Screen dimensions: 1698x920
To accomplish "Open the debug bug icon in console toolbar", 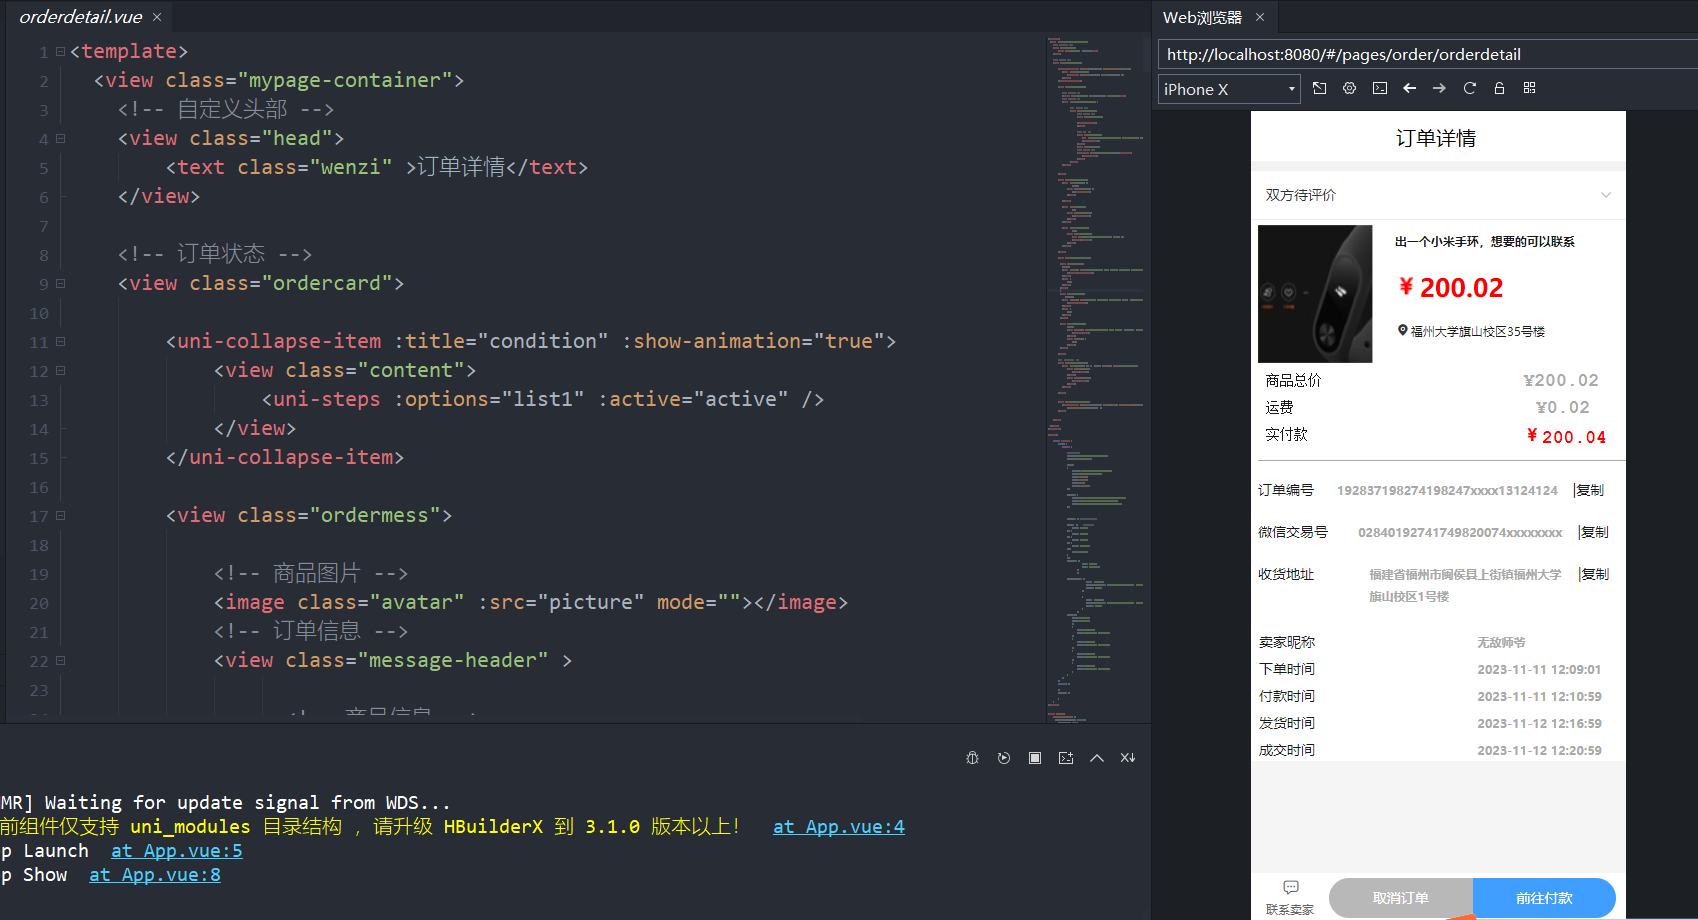I will click(x=972, y=758).
